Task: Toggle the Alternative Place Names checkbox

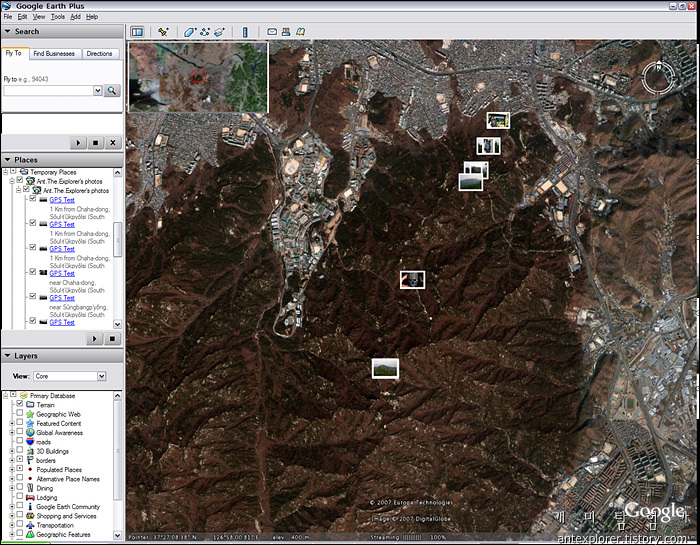Action: click(20, 478)
